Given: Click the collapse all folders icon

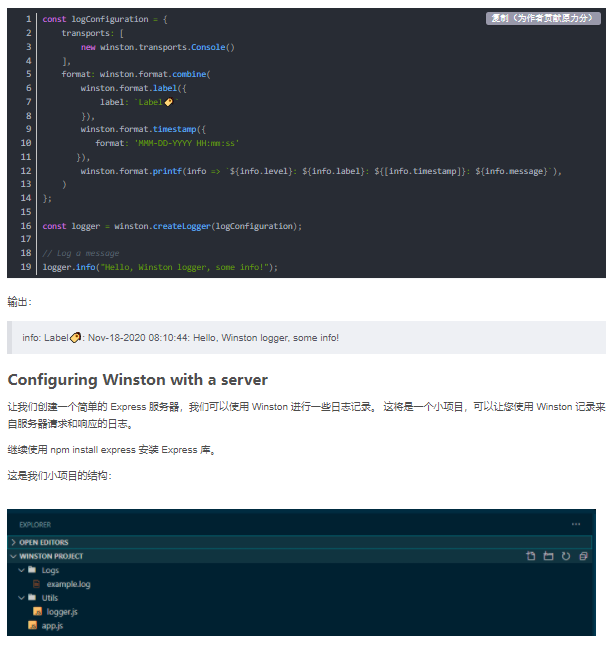Looking at the screenshot, I should 583,556.
